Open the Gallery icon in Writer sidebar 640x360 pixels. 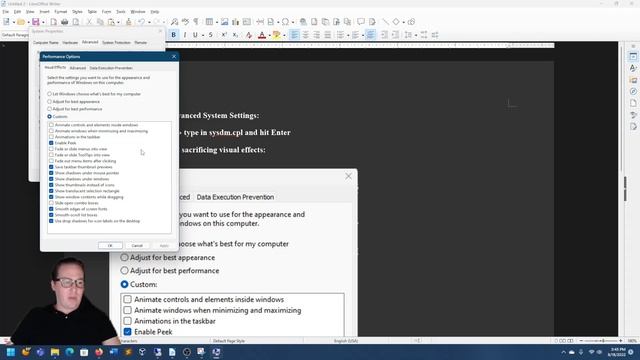coord(633,80)
